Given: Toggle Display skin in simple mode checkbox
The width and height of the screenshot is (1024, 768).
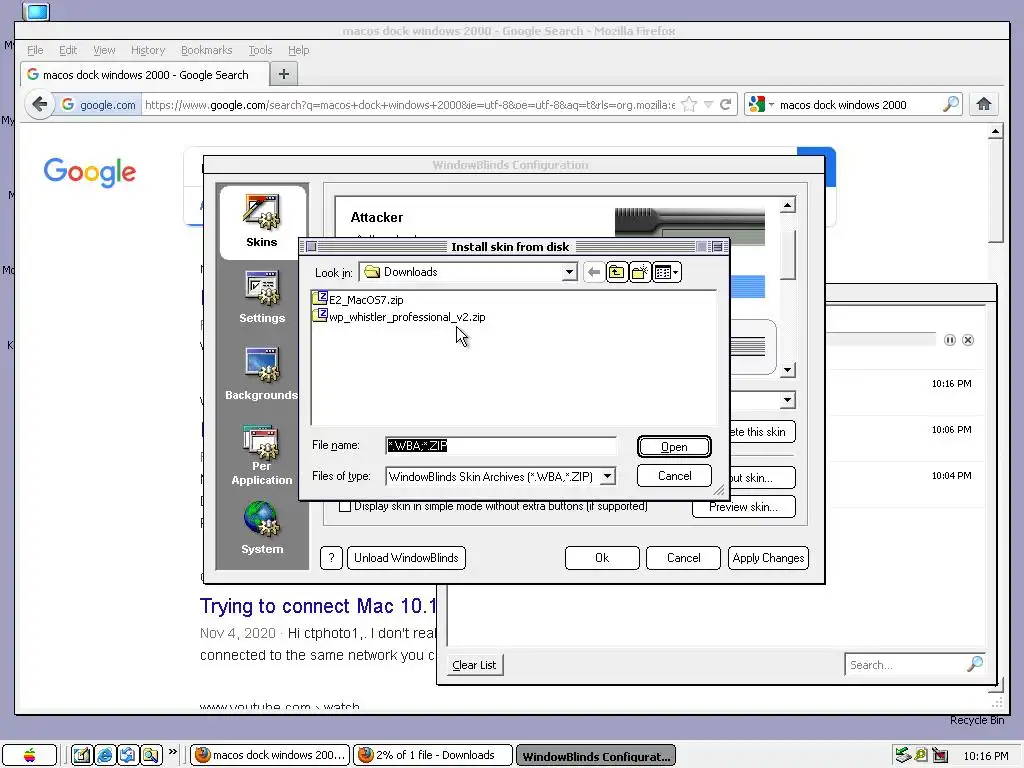Looking at the screenshot, I should click(345, 506).
